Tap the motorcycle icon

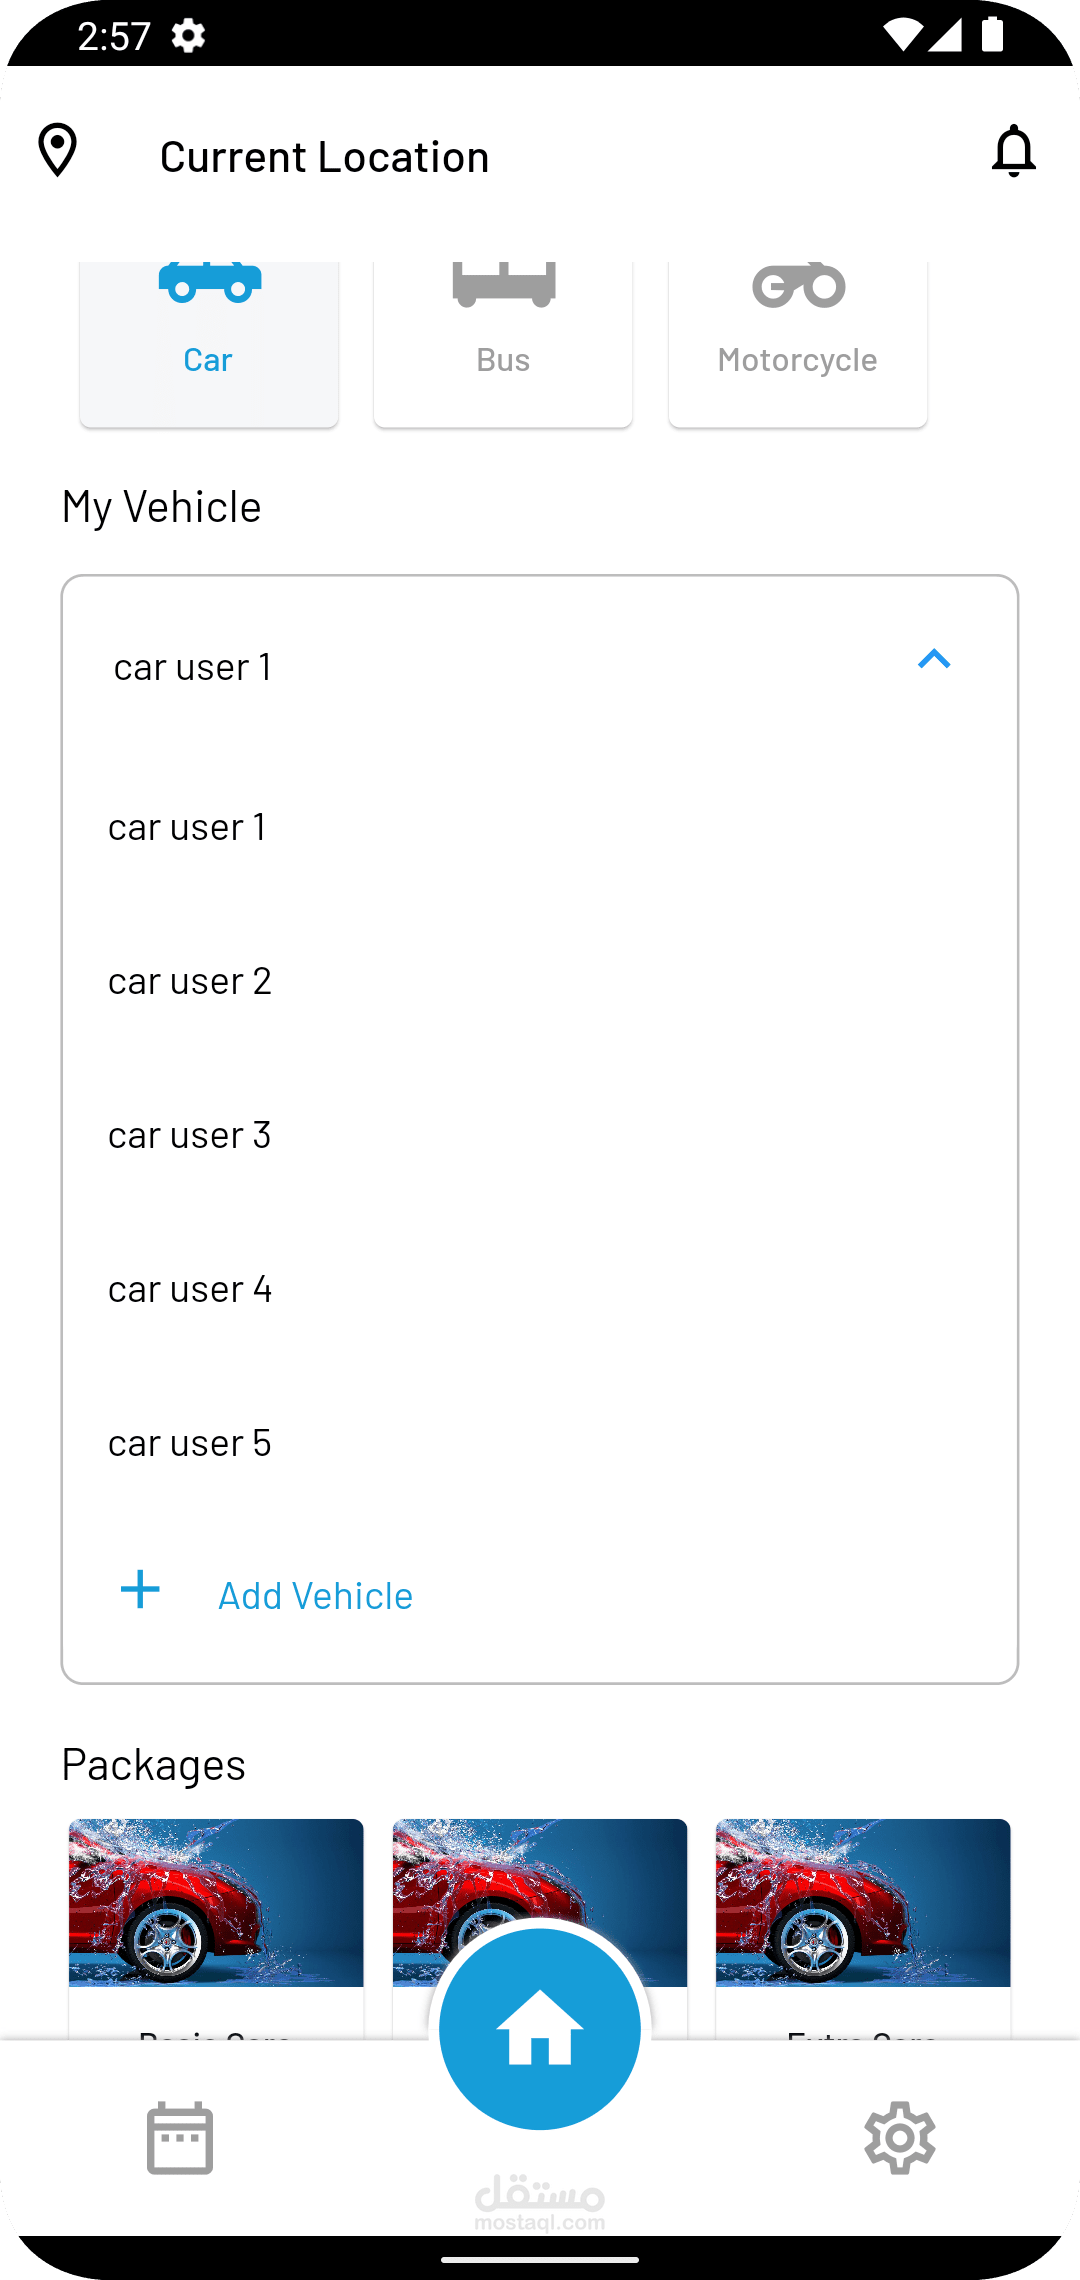(798, 286)
